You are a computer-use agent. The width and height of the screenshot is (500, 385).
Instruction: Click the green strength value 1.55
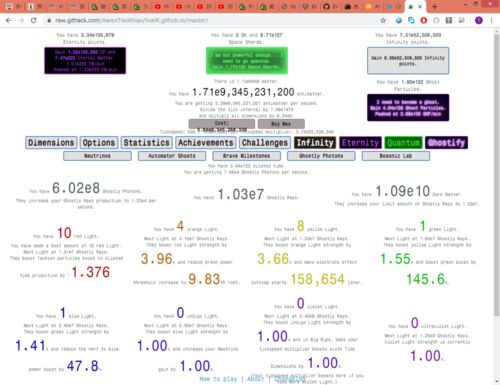(x=395, y=259)
